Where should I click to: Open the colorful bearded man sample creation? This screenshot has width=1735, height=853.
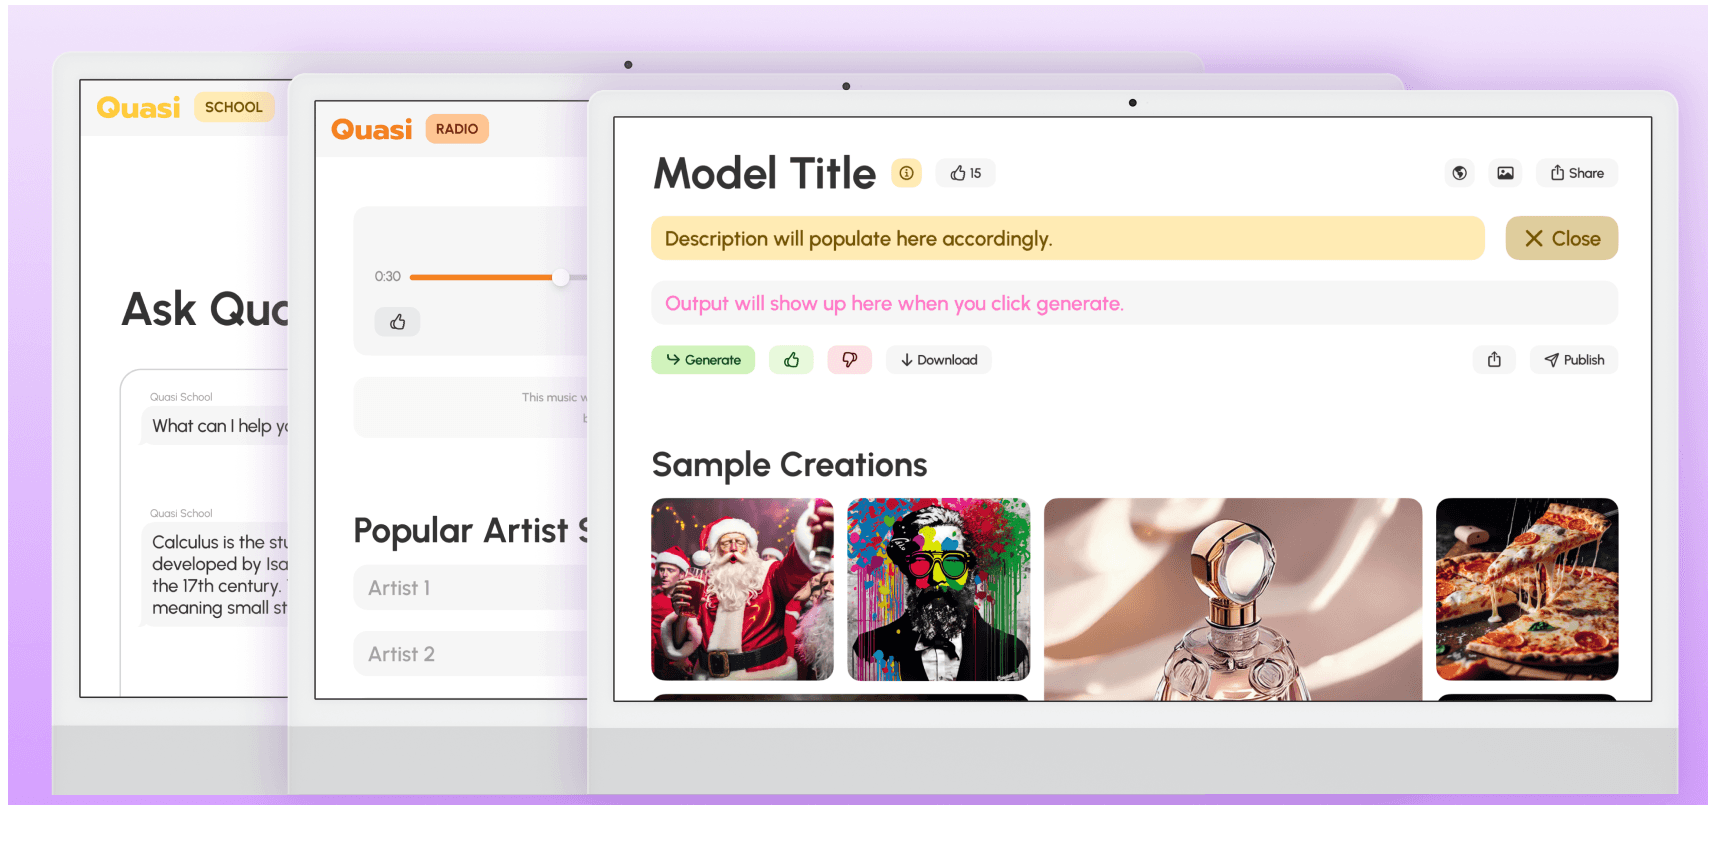(x=938, y=589)
